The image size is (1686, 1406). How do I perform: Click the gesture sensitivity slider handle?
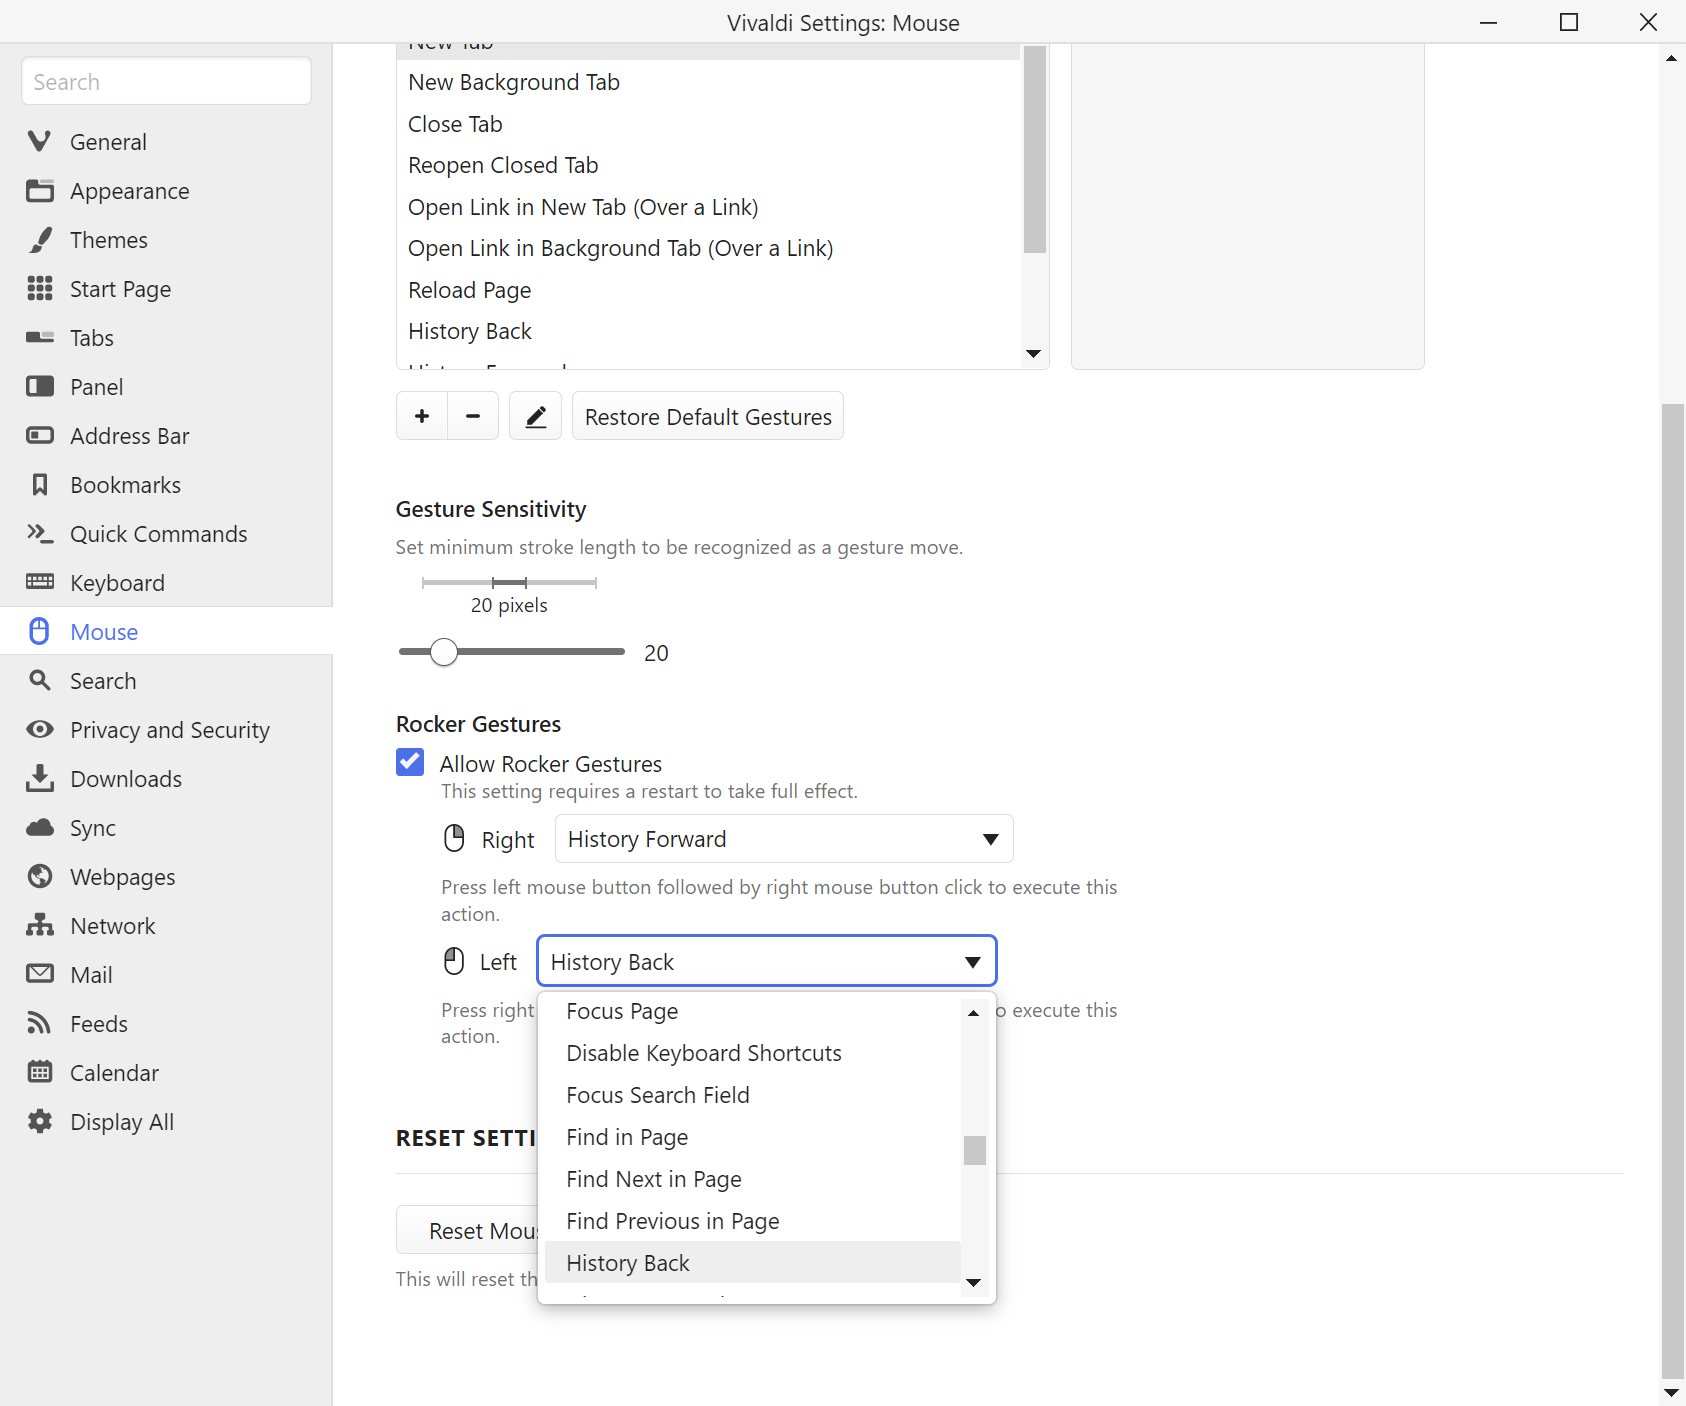444,652
